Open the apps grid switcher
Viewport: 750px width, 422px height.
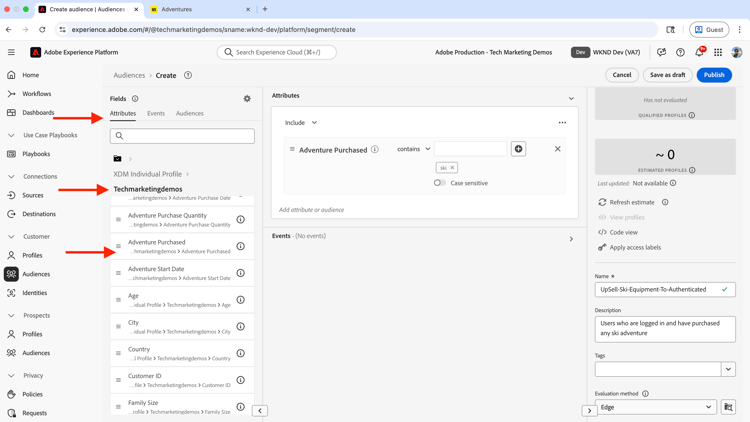point(718,52)
